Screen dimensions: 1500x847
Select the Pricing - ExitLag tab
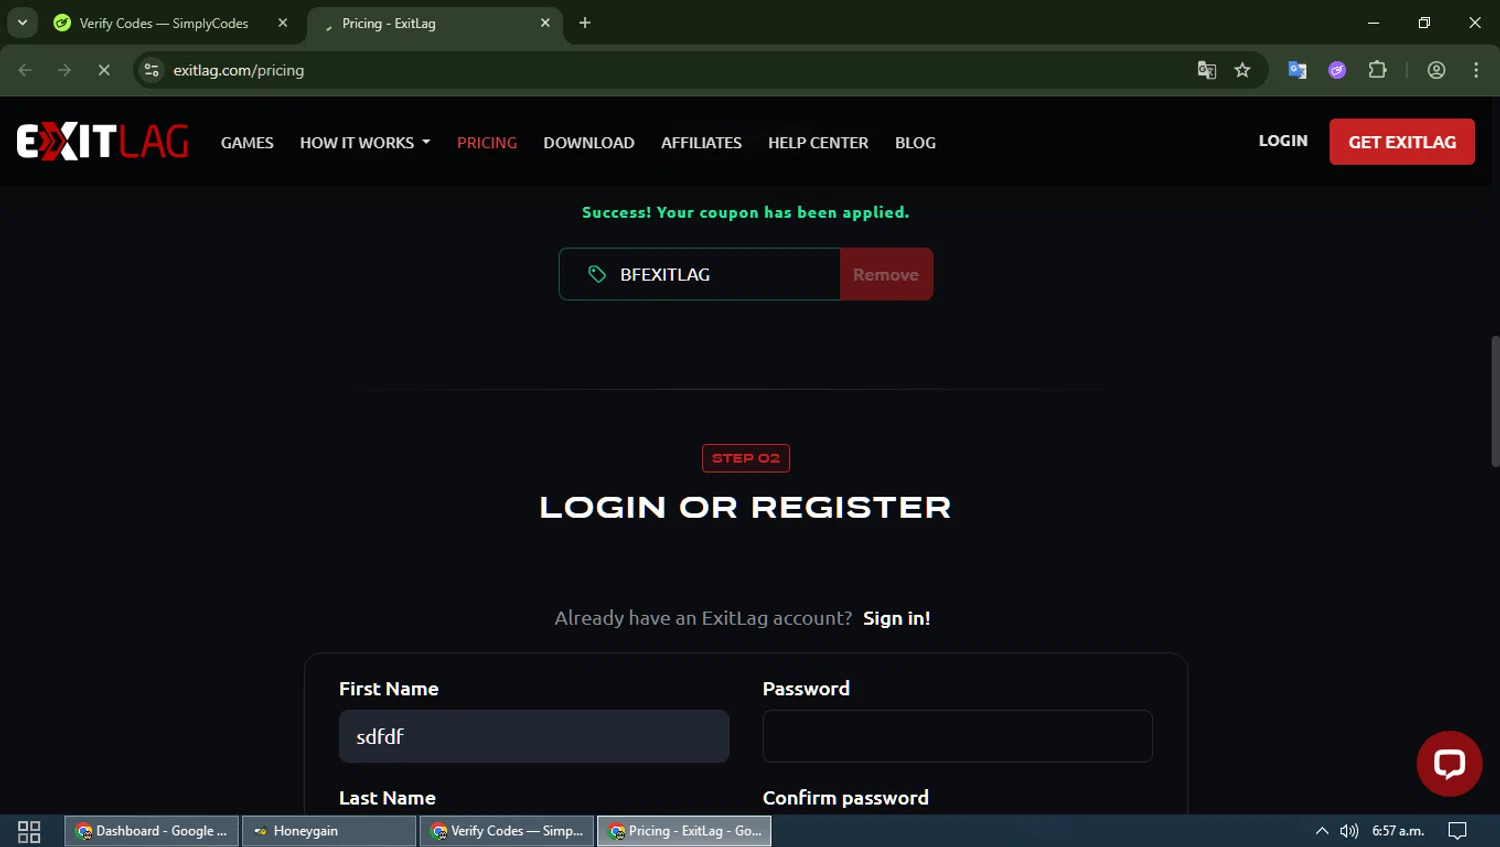(x=435, y=23)
